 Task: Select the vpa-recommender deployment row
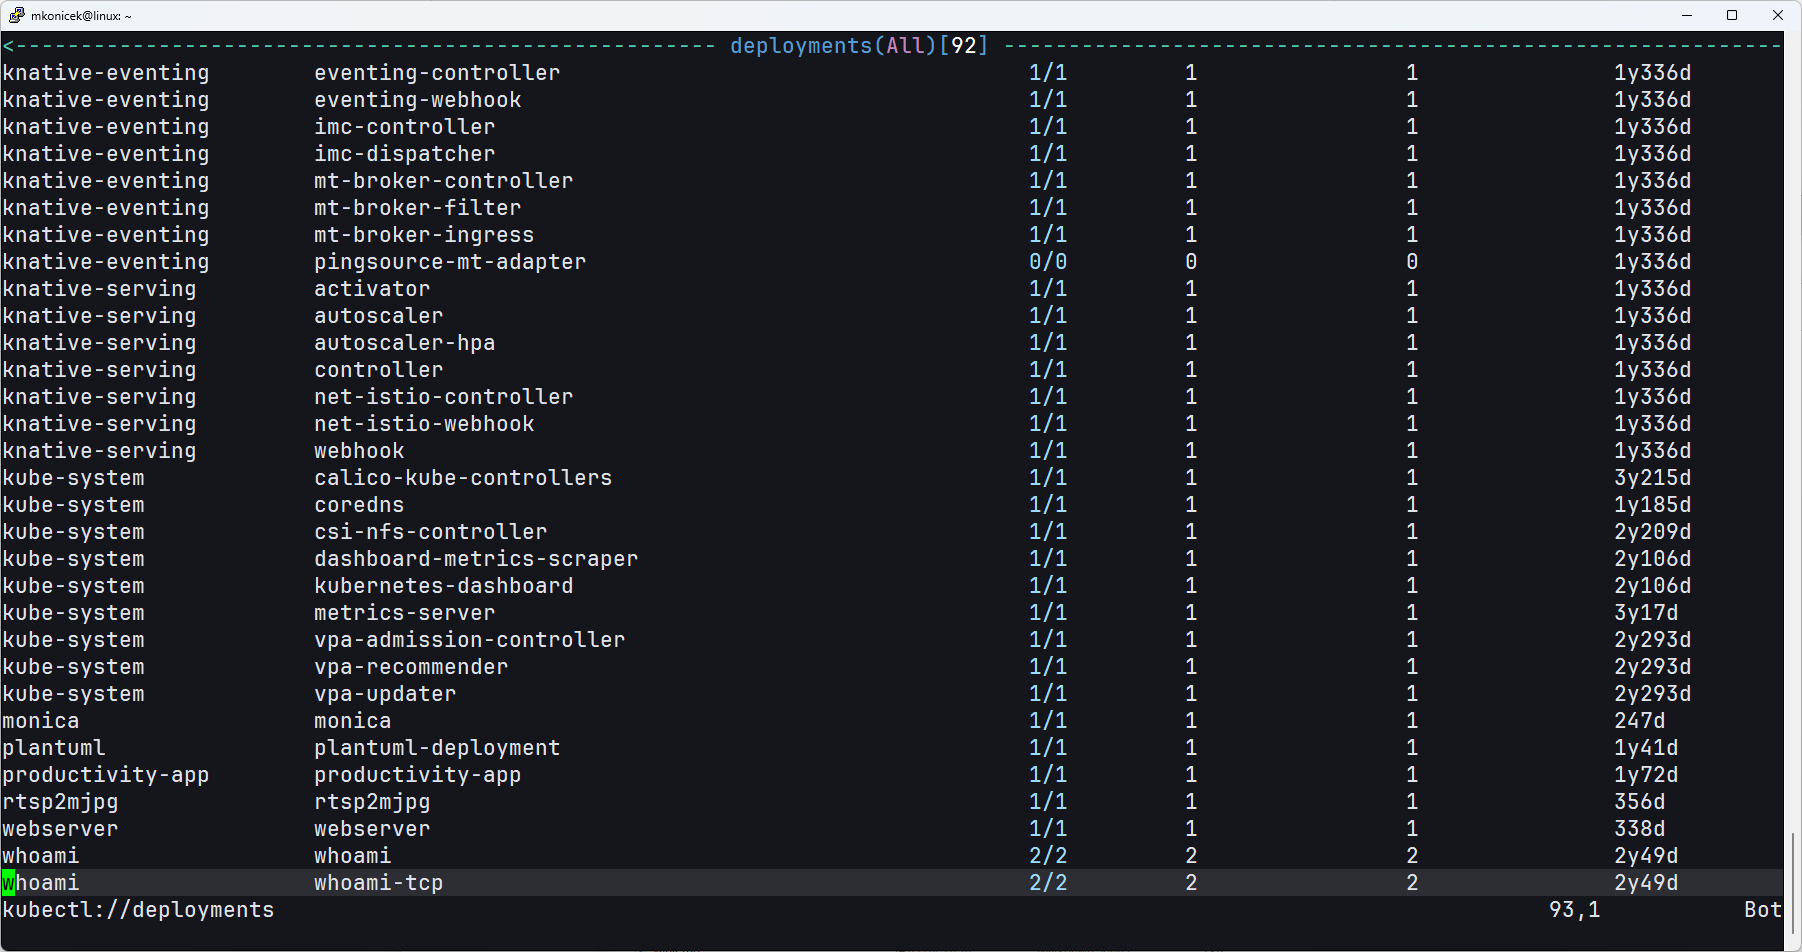410,666
